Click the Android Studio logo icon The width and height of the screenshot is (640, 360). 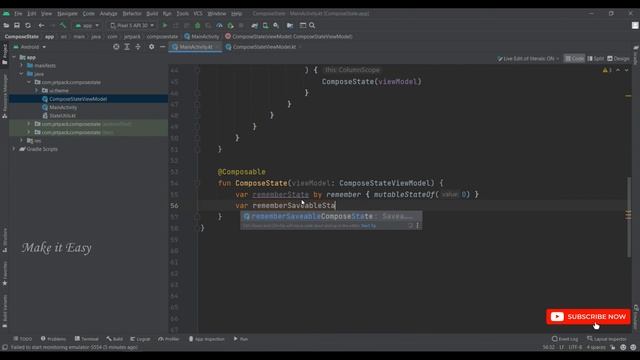(6, 13)
